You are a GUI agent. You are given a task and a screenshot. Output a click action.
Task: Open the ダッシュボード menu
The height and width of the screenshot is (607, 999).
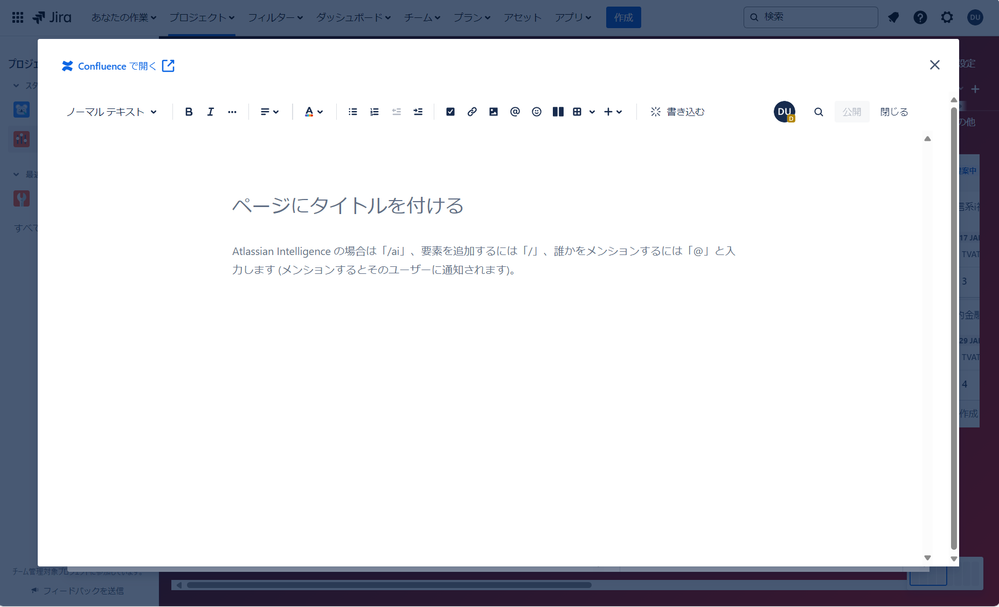[354, 17]
